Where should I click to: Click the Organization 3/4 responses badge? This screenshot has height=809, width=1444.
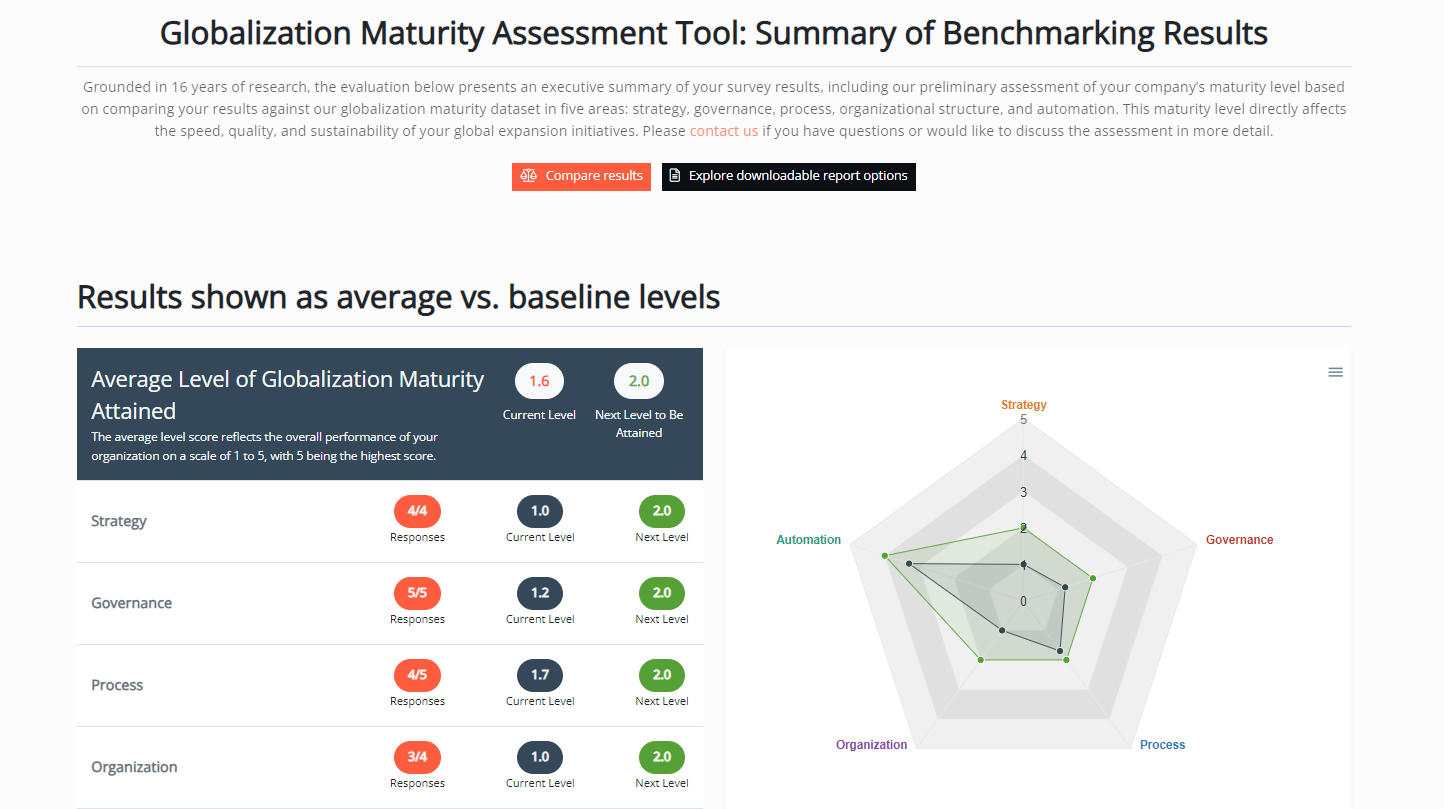[417, 757]
